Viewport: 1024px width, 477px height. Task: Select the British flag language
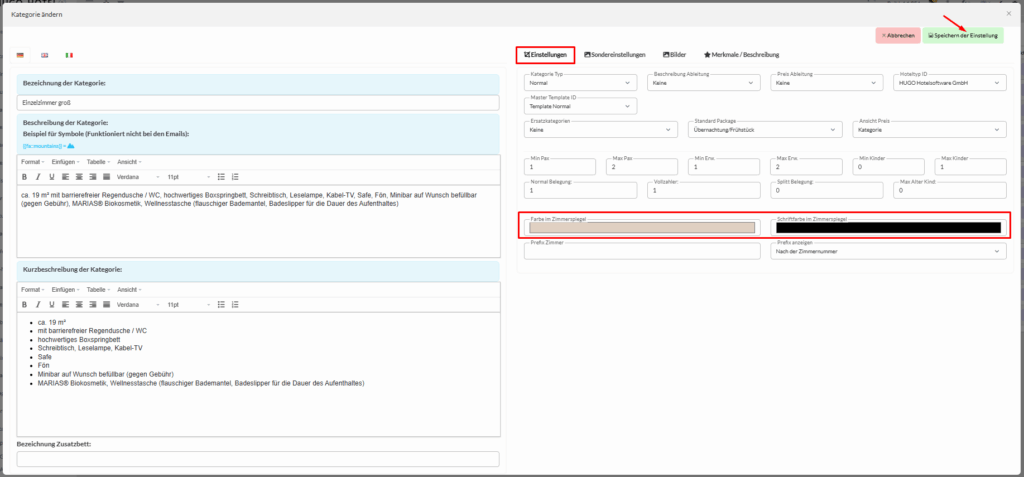tap(45, 55)
